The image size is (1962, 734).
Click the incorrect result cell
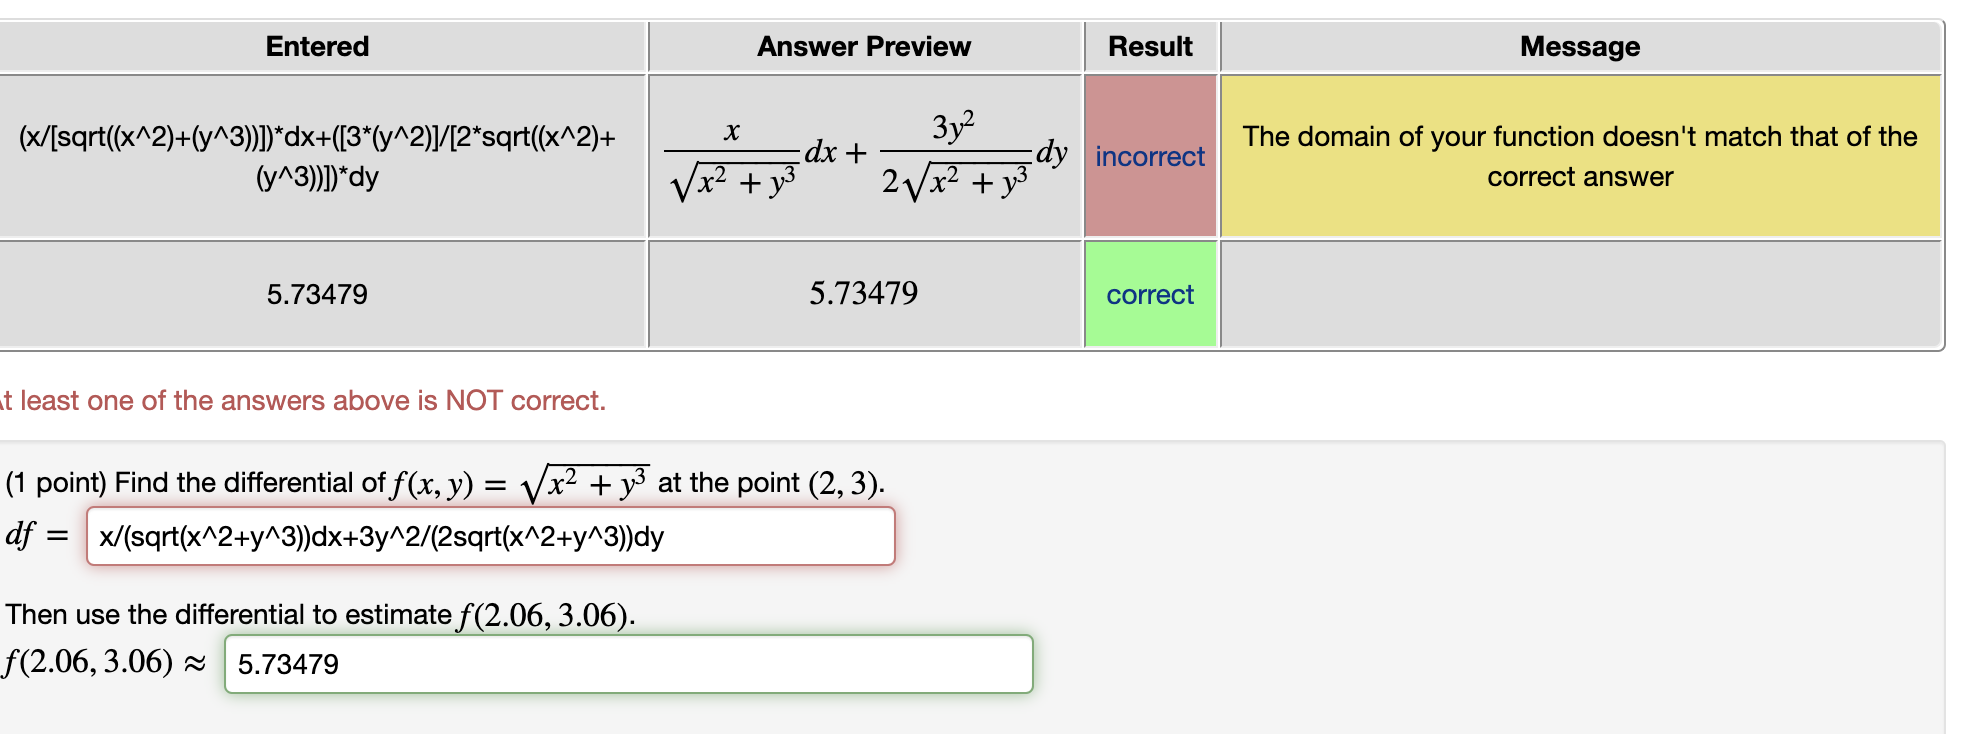[x=1148, y=157]
